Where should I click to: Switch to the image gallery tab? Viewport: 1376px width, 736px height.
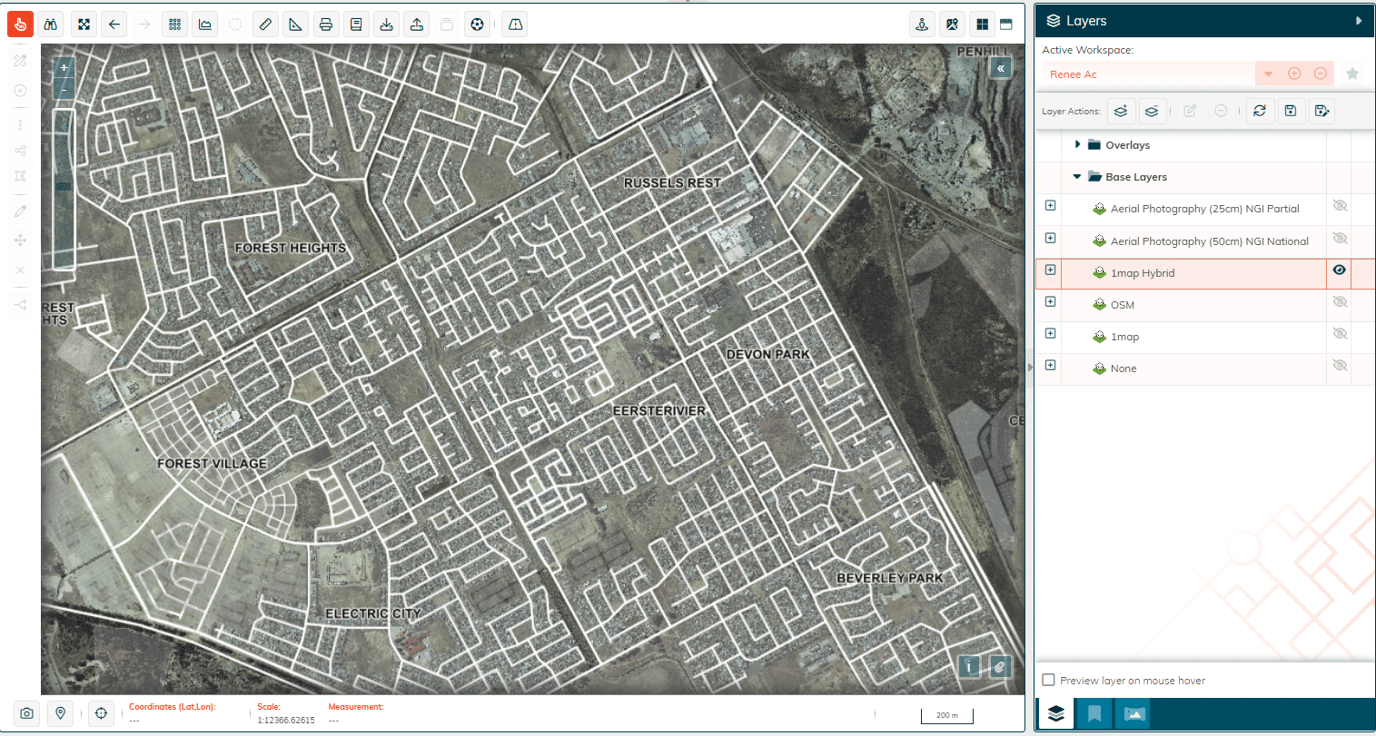point(1134,713)
